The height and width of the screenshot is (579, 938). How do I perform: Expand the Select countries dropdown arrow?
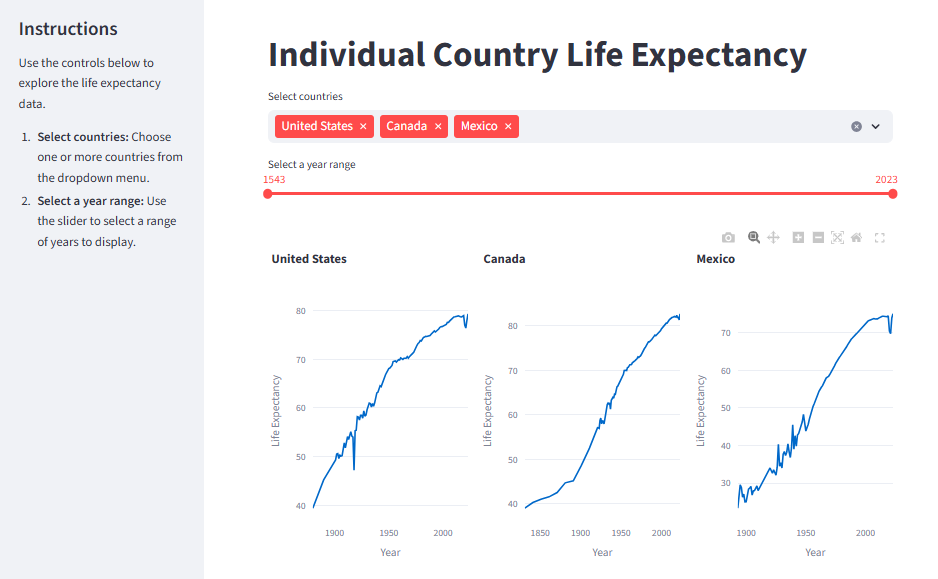coord(876,126)
